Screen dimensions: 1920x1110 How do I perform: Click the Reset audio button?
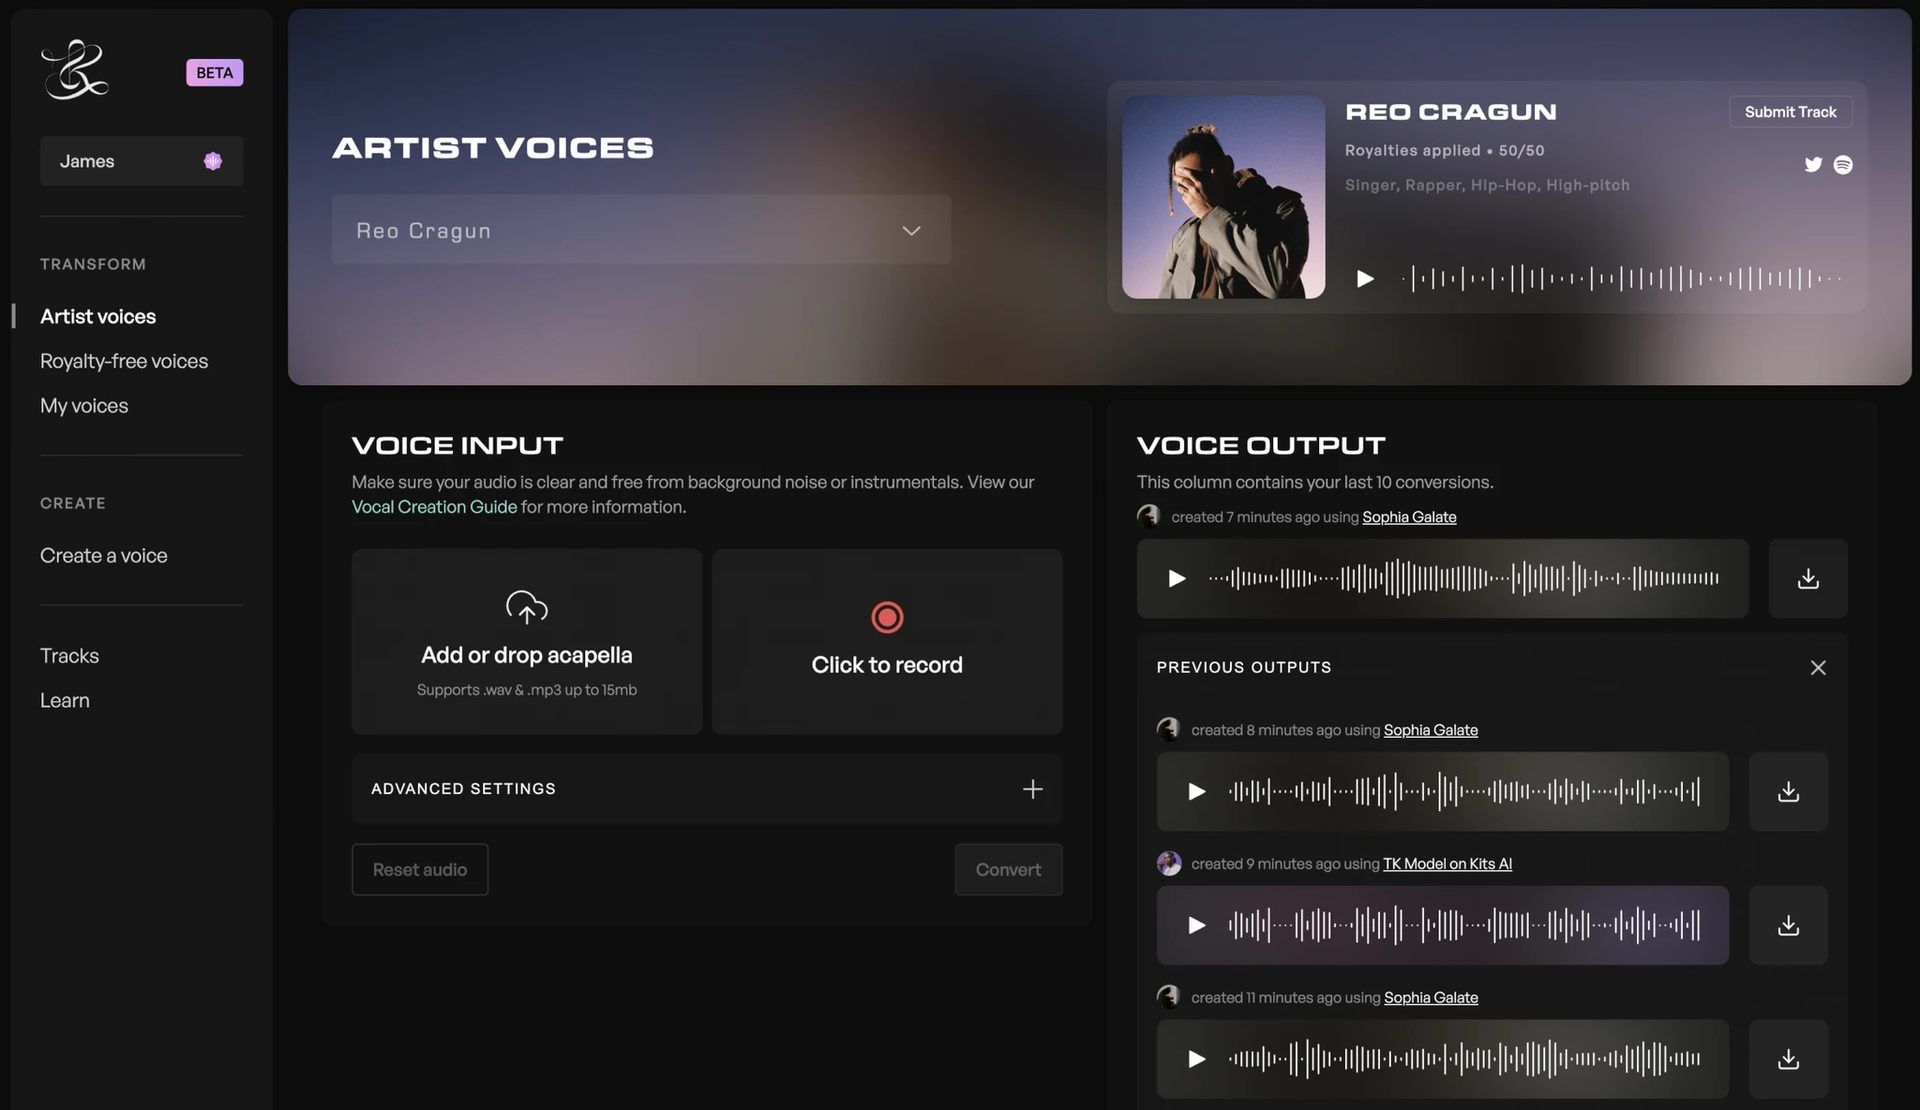pos(419,870)
